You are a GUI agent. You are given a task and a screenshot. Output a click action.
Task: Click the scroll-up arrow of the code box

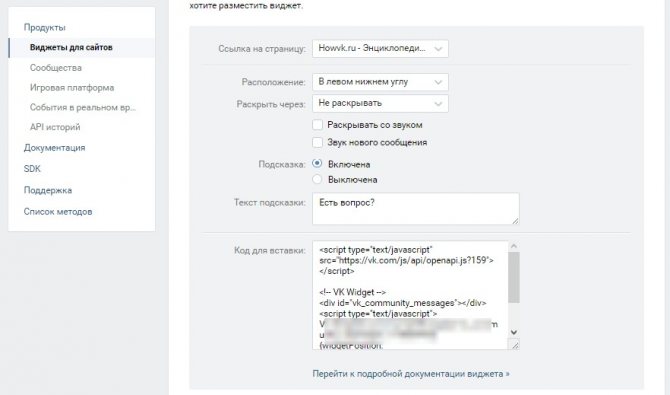coord(514,246)
